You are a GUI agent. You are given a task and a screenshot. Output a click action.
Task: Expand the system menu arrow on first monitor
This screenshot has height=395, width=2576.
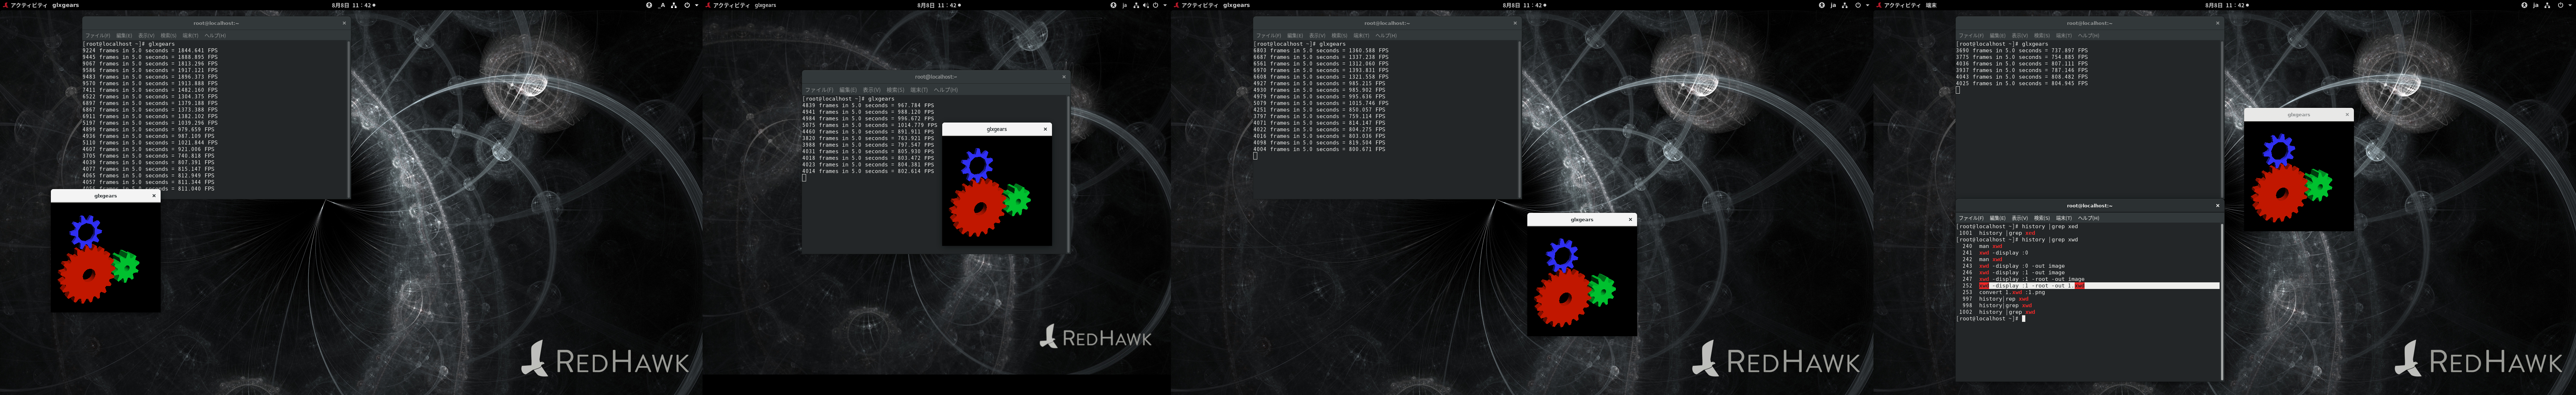tap(697, 5)
